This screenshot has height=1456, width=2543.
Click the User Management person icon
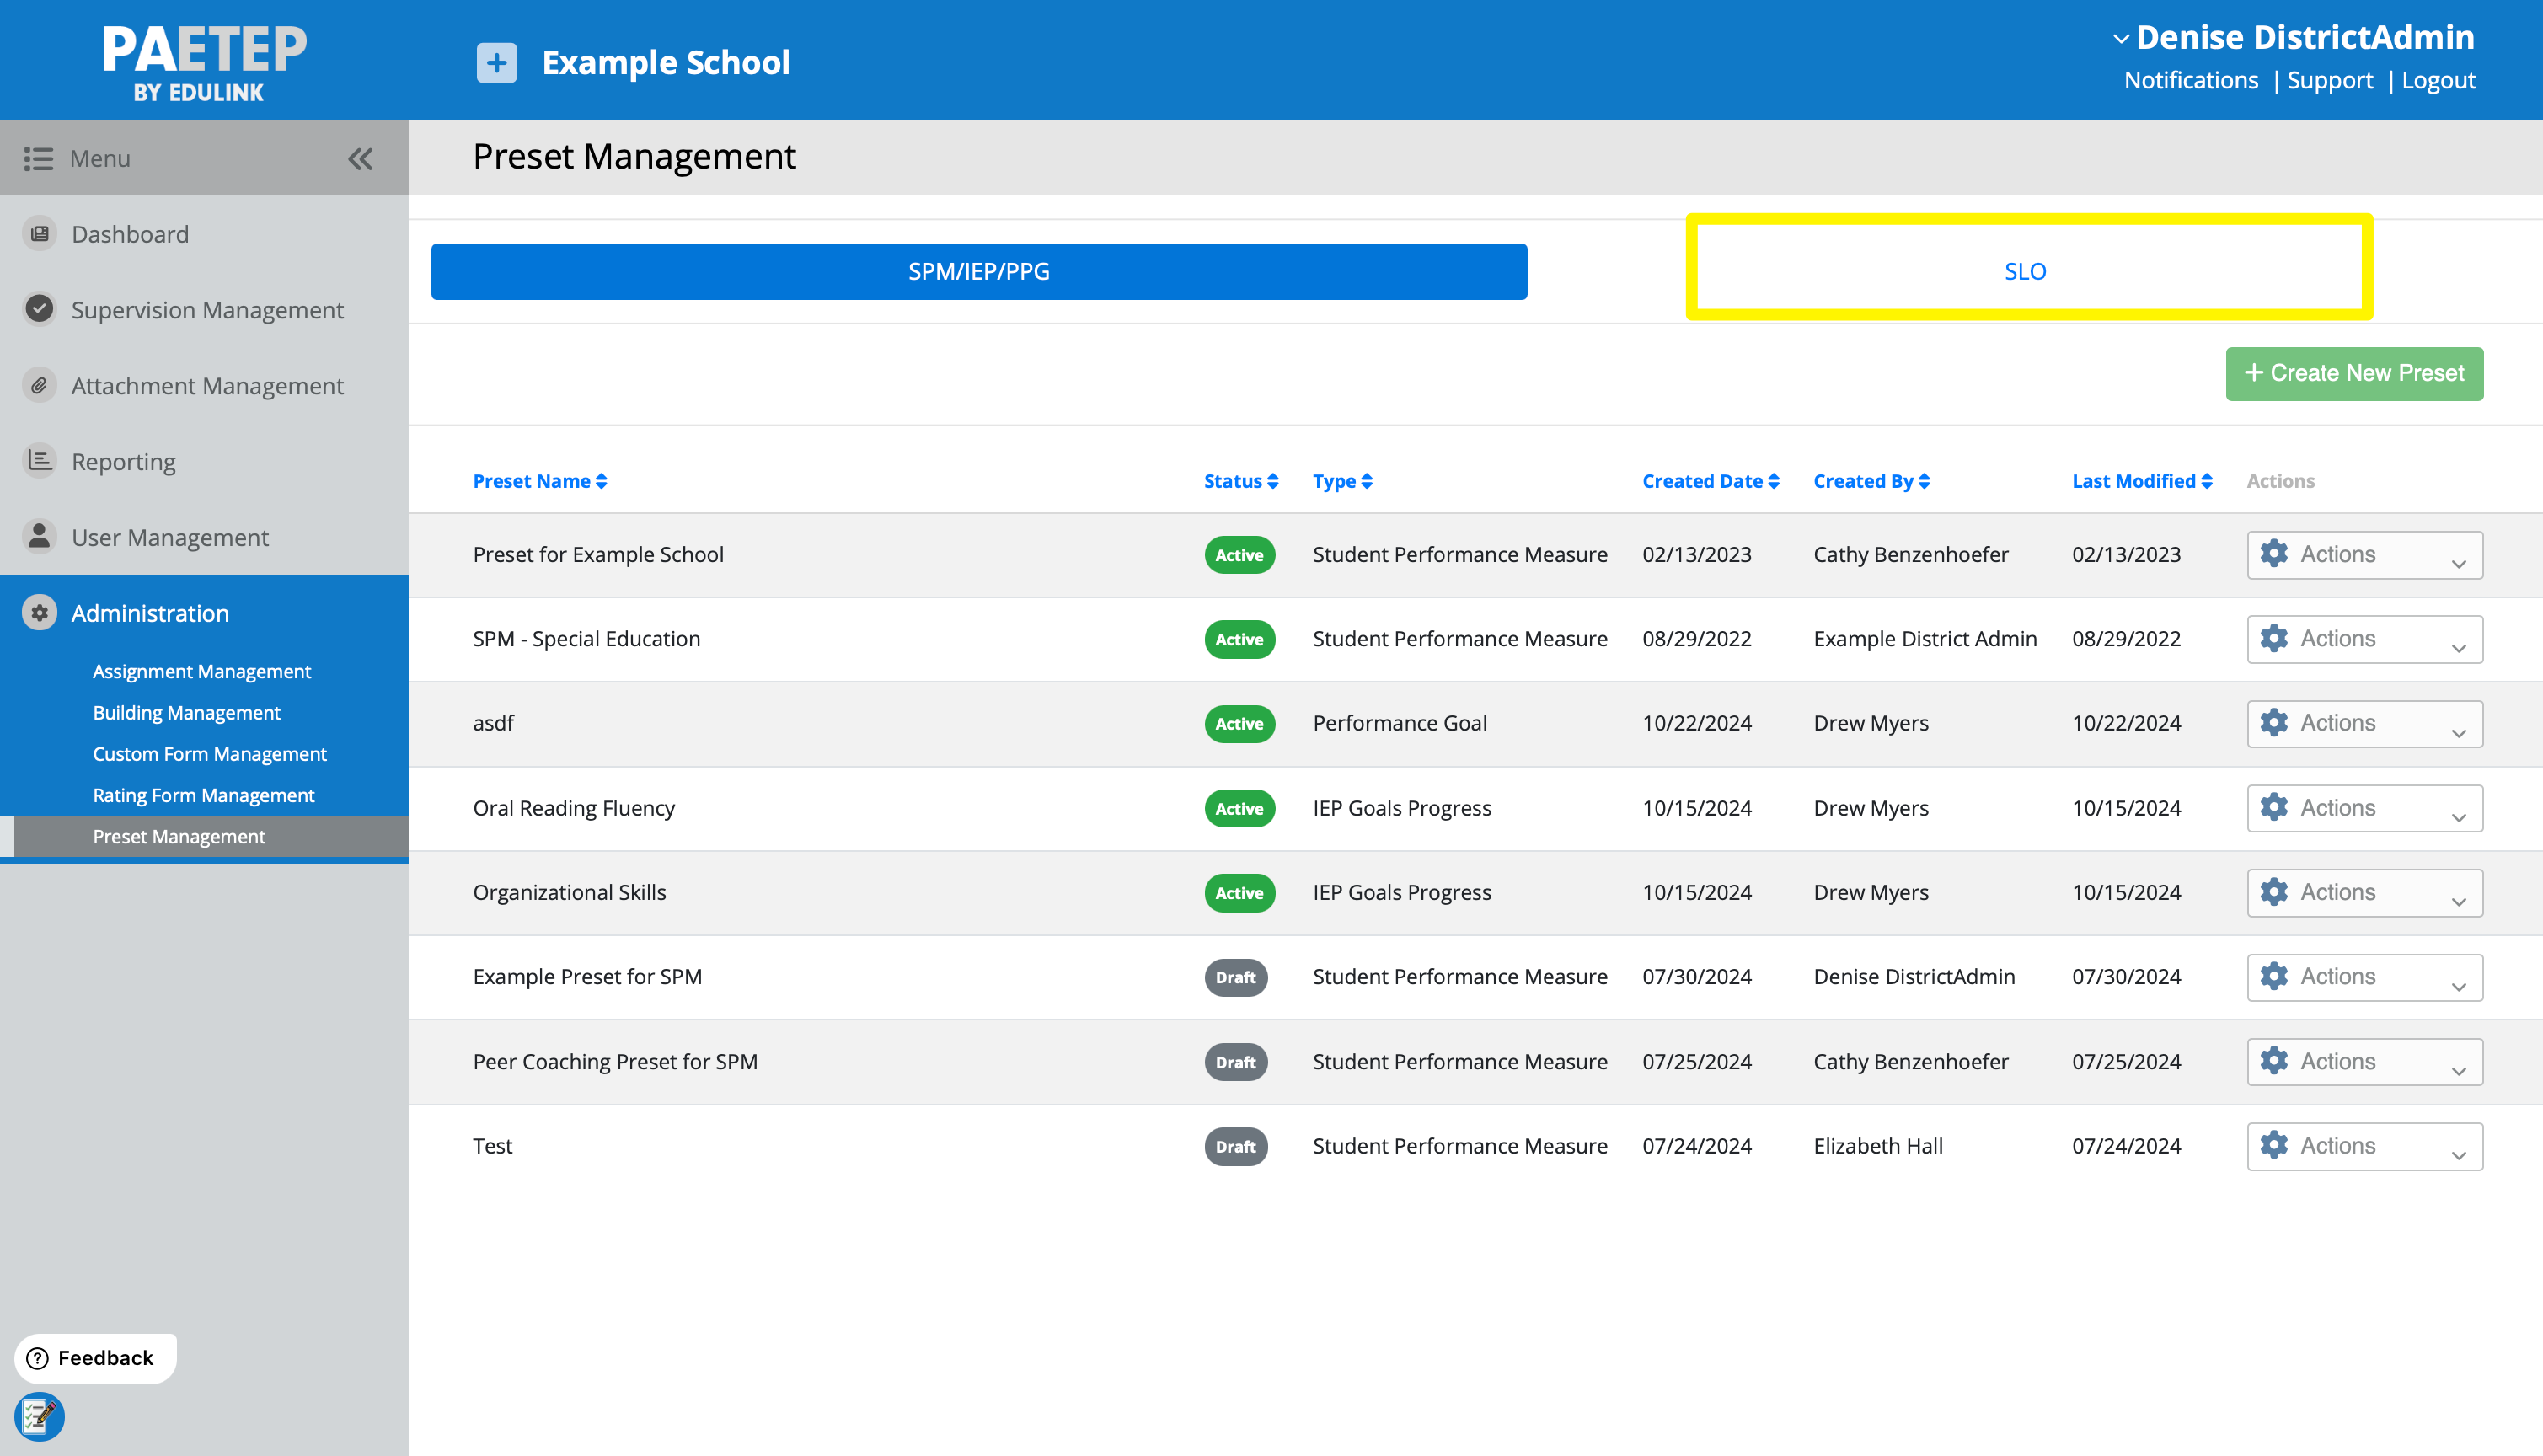click(x=39, y=536)
